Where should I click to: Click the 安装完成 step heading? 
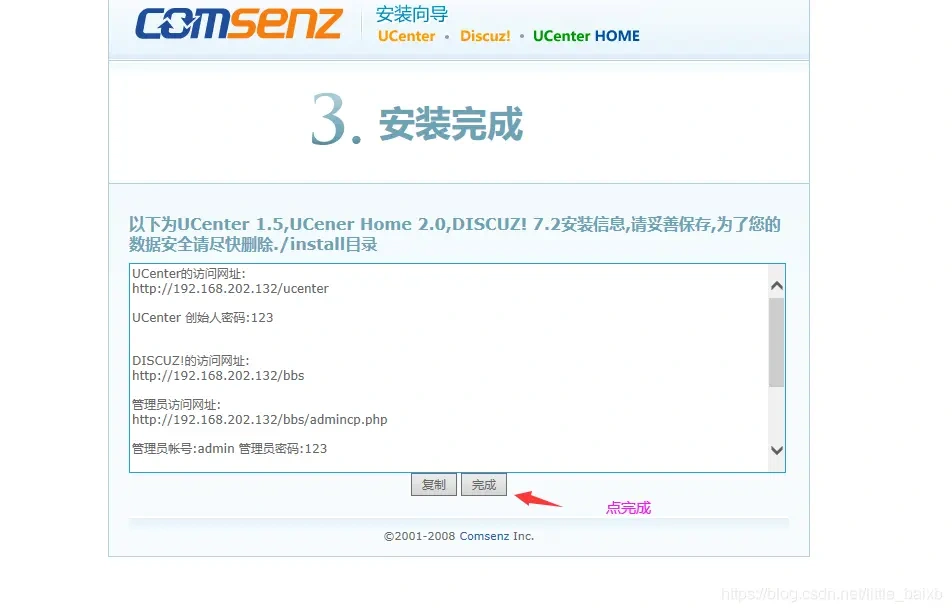pos(450,124)
